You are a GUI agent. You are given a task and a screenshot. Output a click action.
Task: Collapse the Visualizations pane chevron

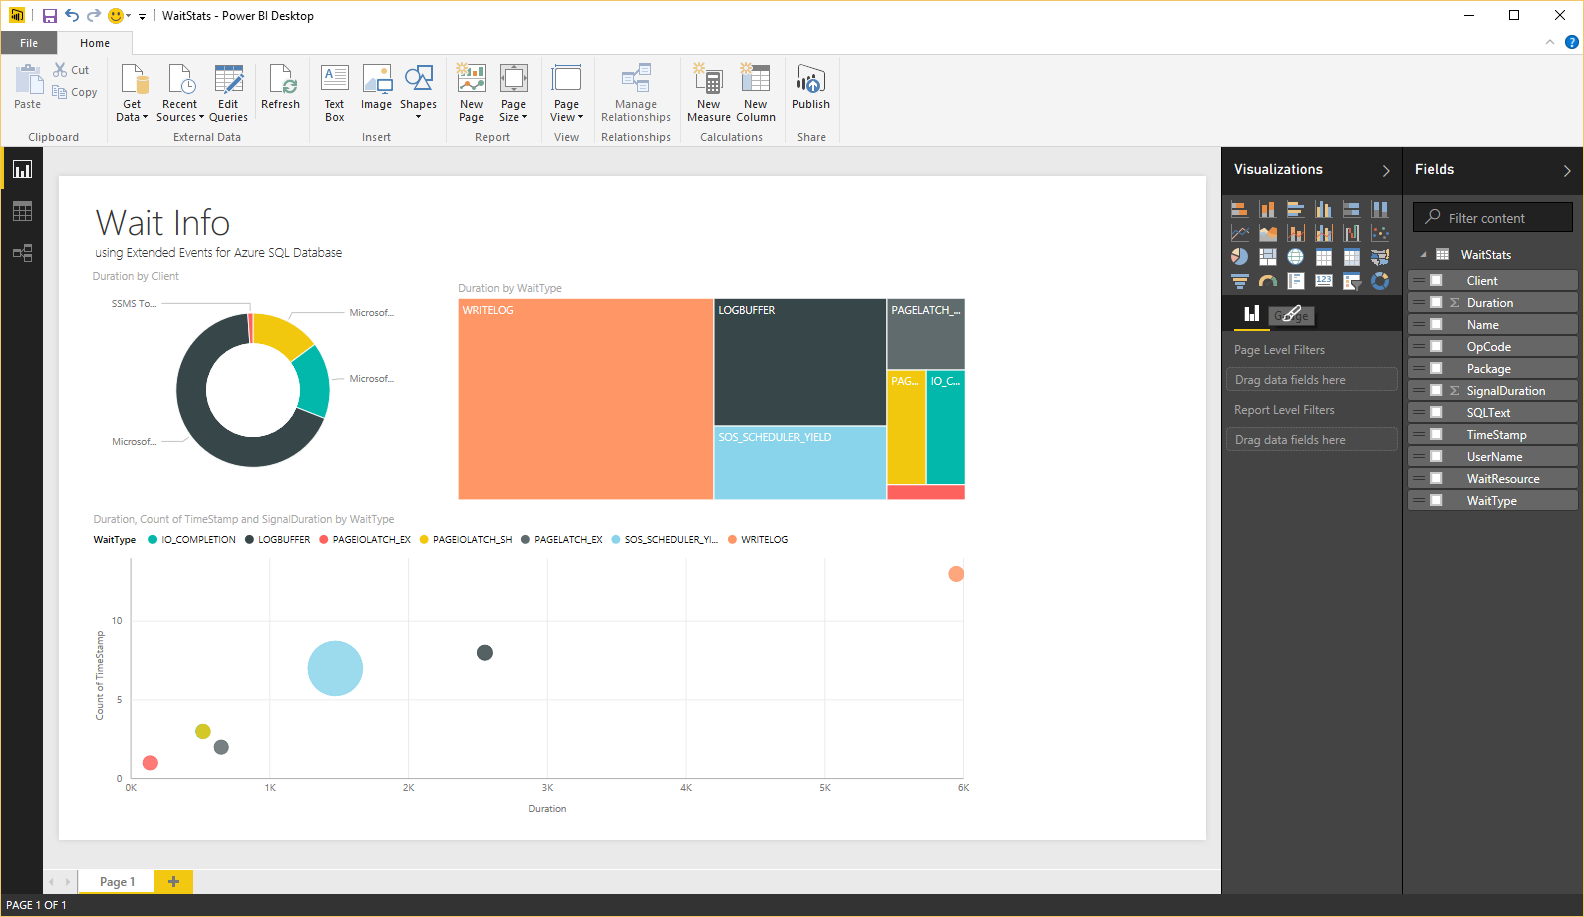point(1386,171)
